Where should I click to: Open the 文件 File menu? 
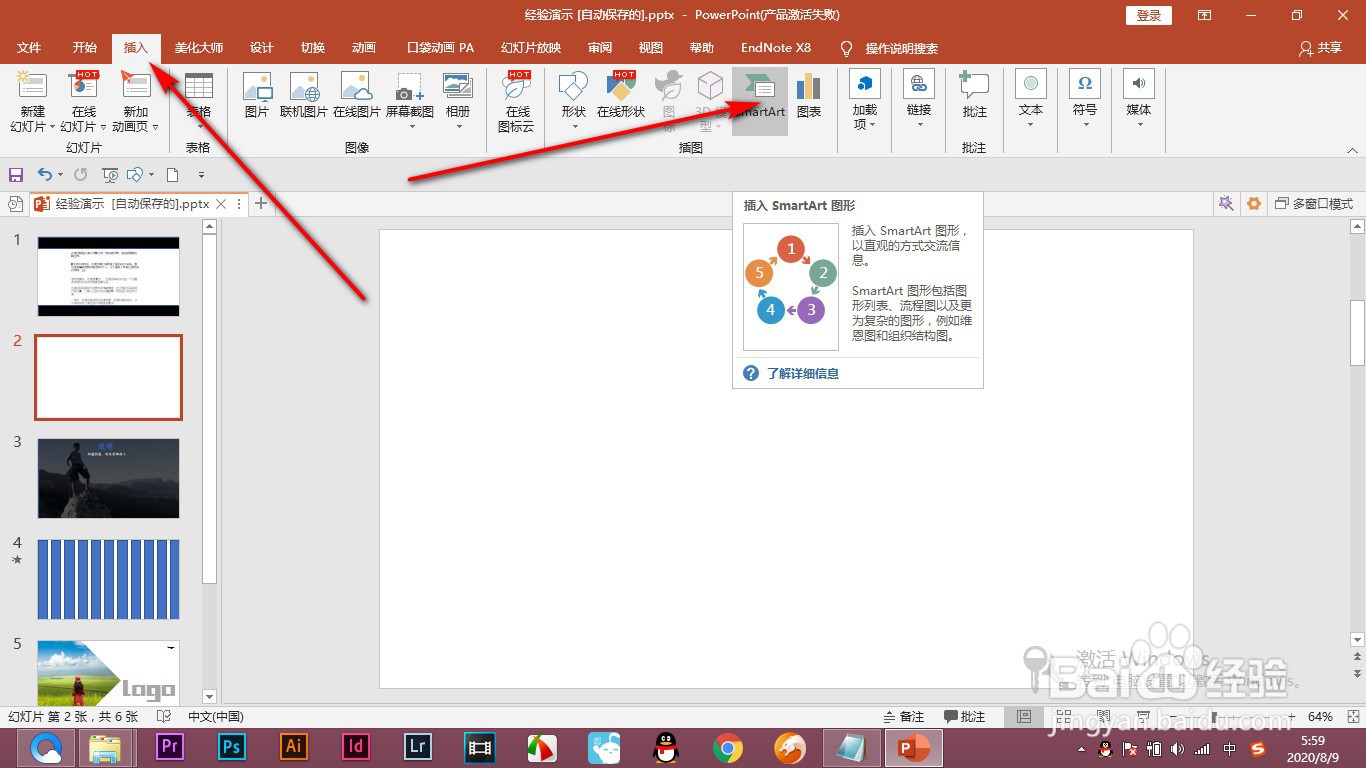(29, 48)
